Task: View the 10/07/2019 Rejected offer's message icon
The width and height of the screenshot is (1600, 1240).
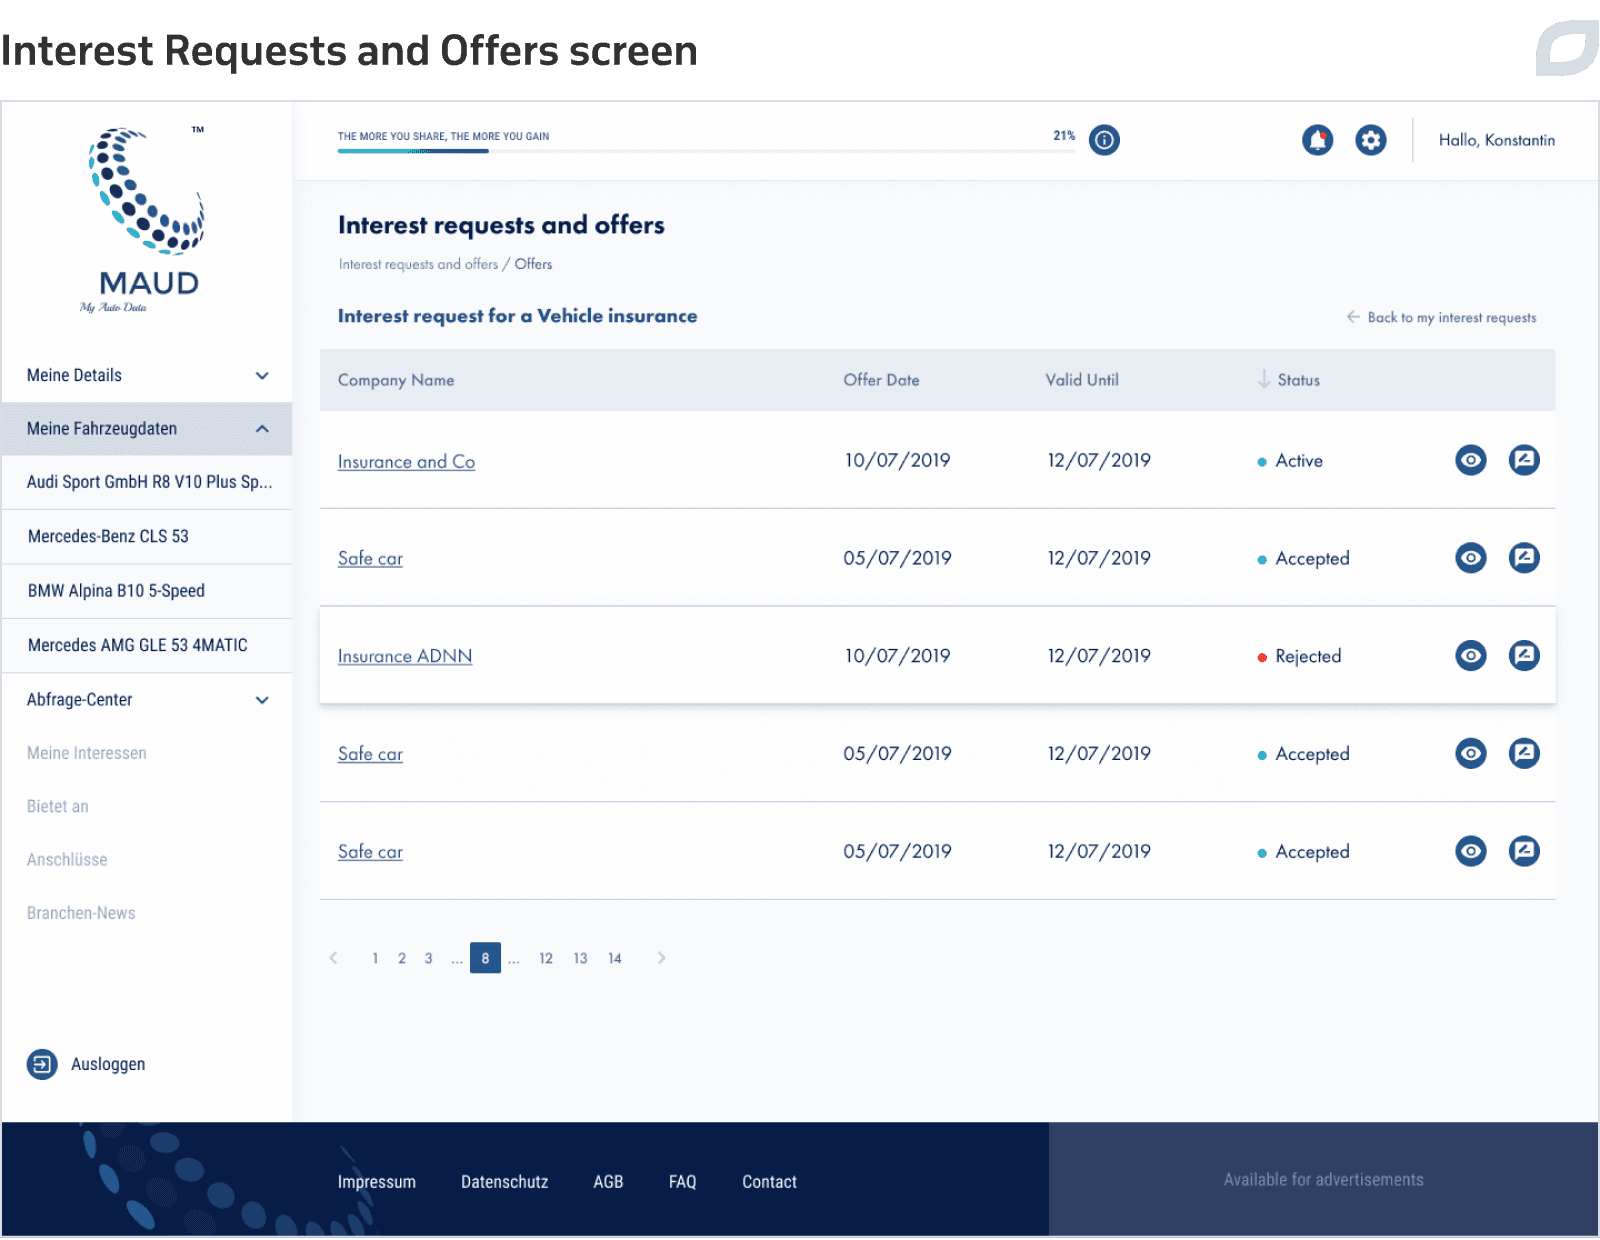Action: pos(1524,656)
